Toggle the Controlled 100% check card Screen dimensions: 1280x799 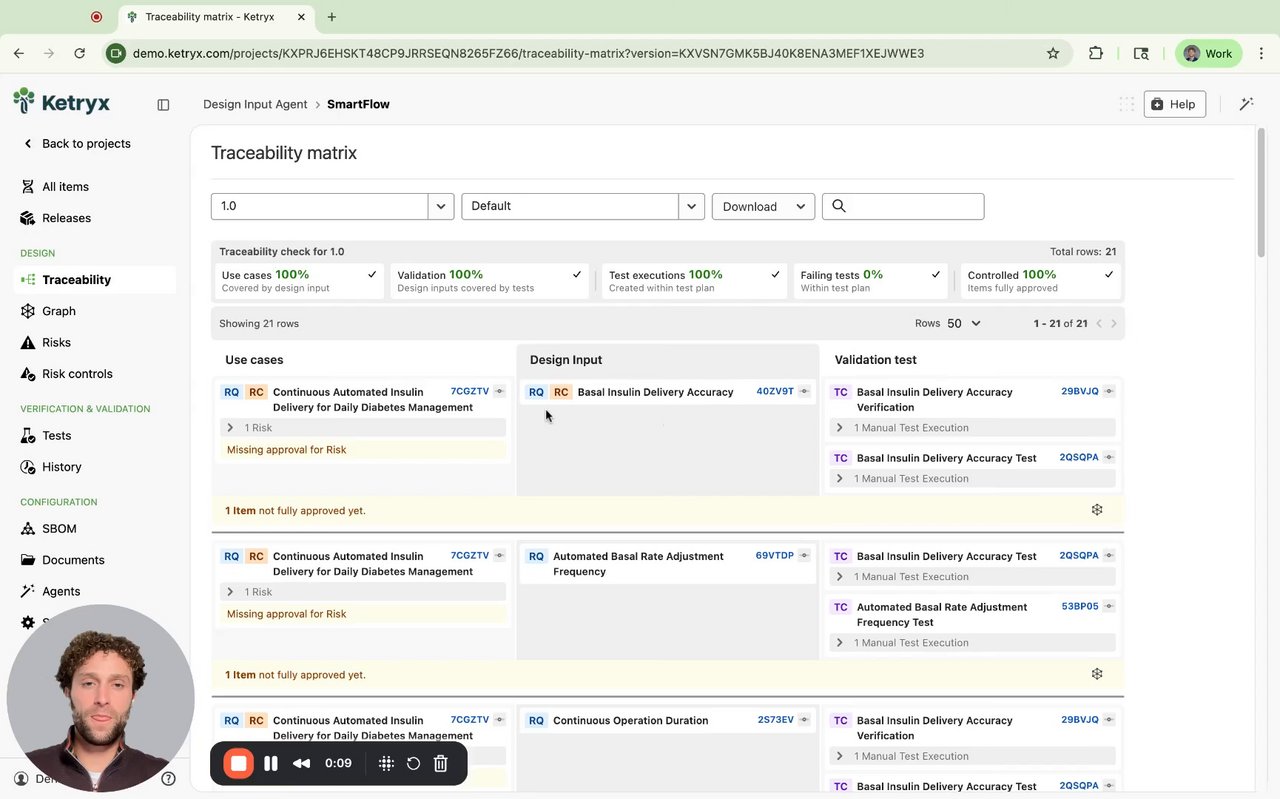[1039, 280]
